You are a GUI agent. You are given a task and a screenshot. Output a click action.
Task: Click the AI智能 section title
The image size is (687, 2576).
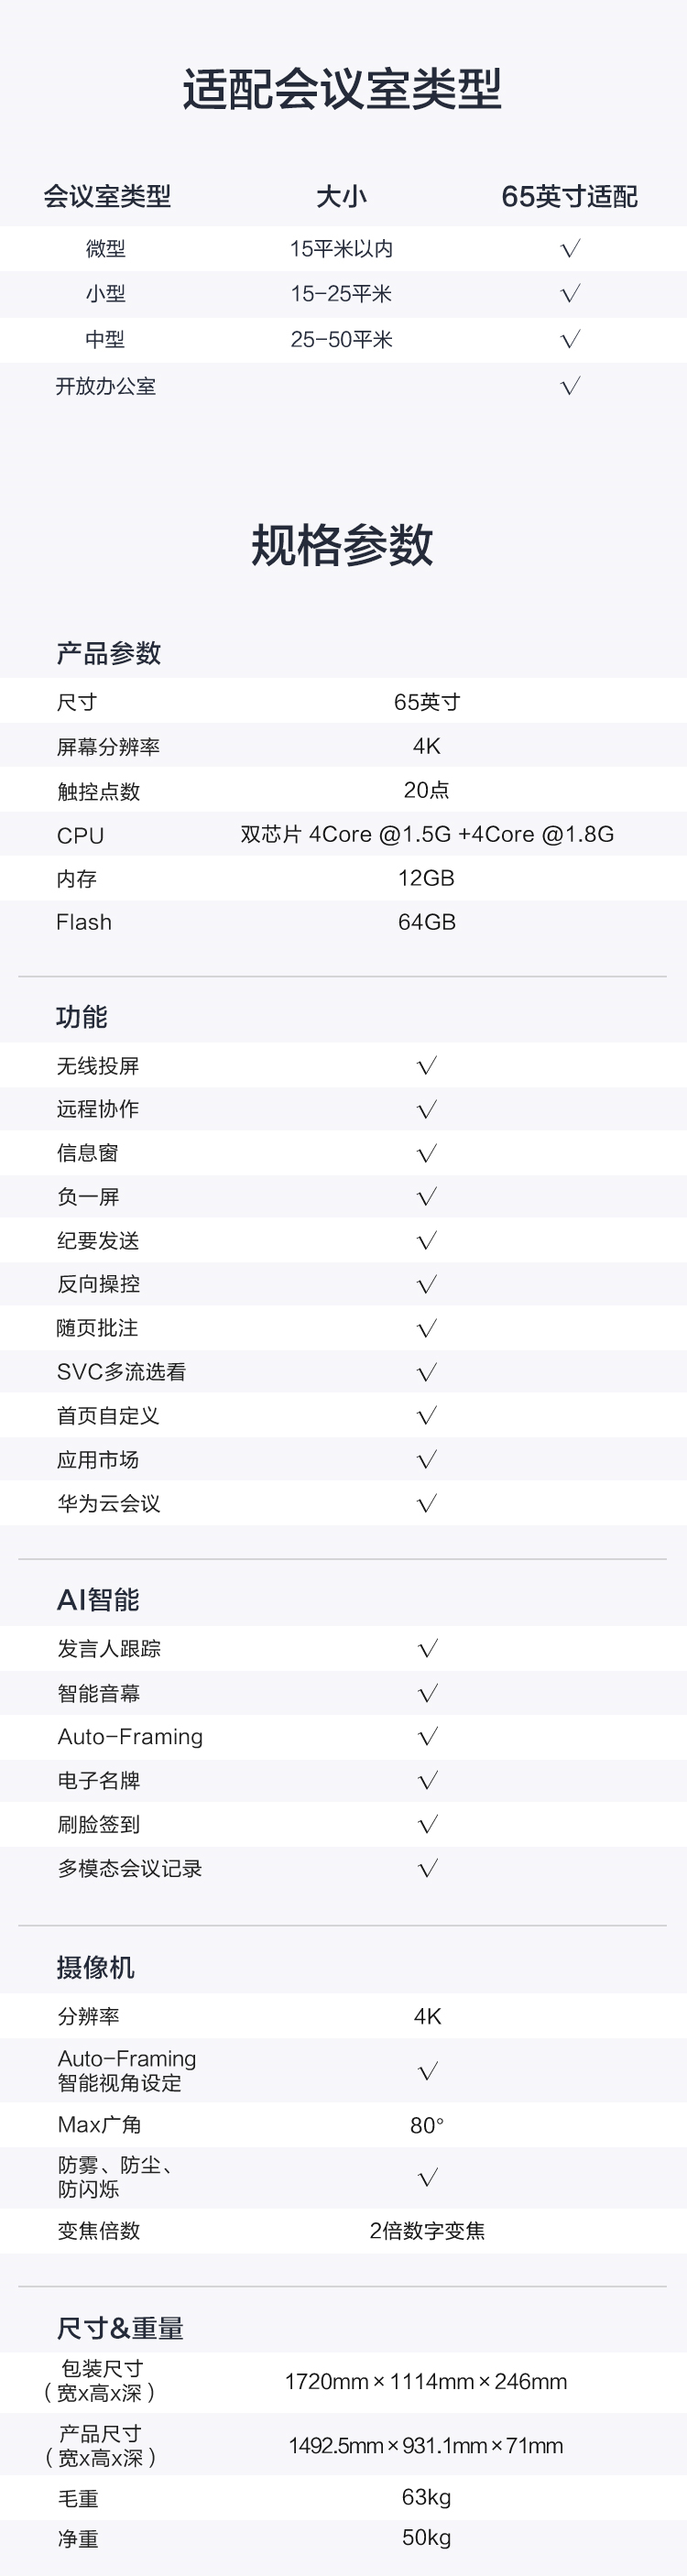(98, 1600)
